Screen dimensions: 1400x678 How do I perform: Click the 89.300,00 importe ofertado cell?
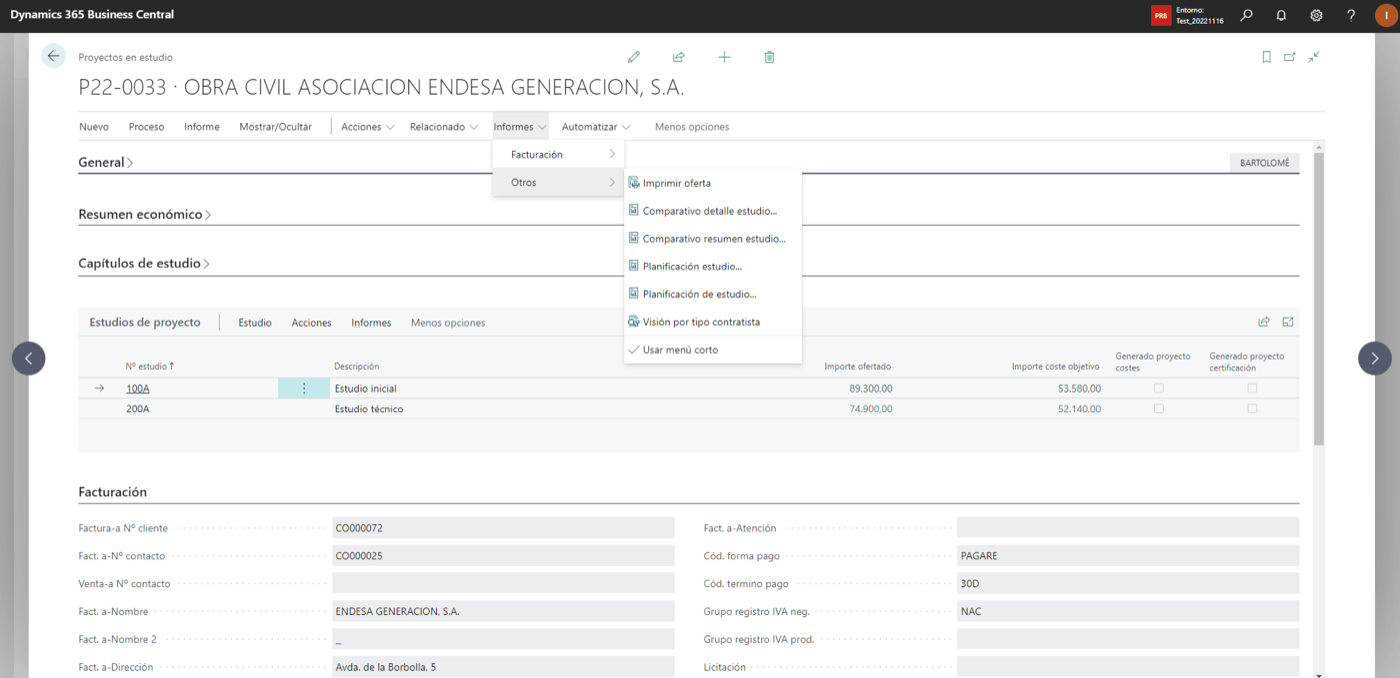pos(871,388)
